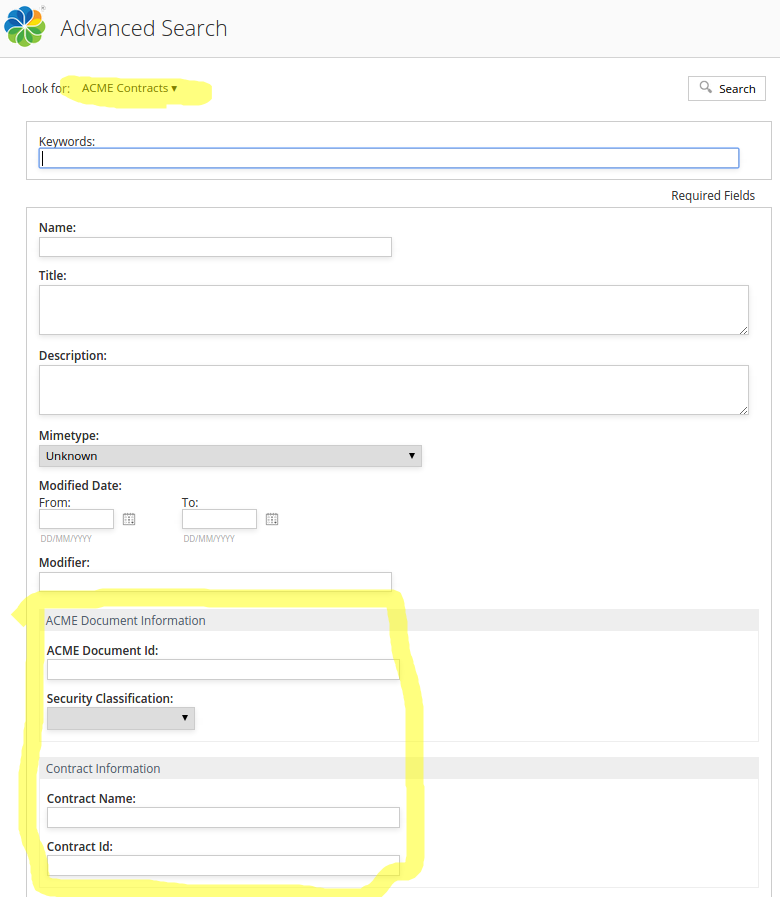Click the Required Fields link

pyautogui.click(x=713, y=195)
